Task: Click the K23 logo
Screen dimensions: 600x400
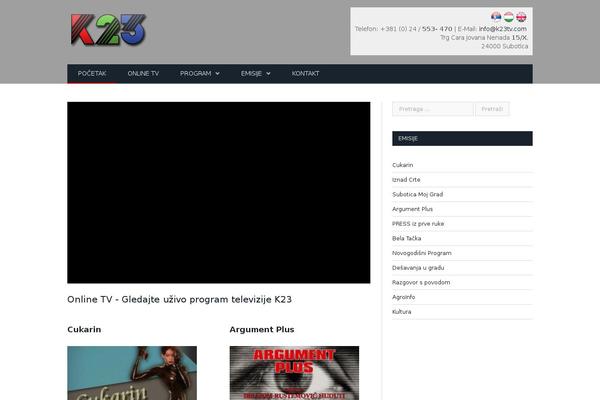Action: pyautogui.click(x=108, y=30)
